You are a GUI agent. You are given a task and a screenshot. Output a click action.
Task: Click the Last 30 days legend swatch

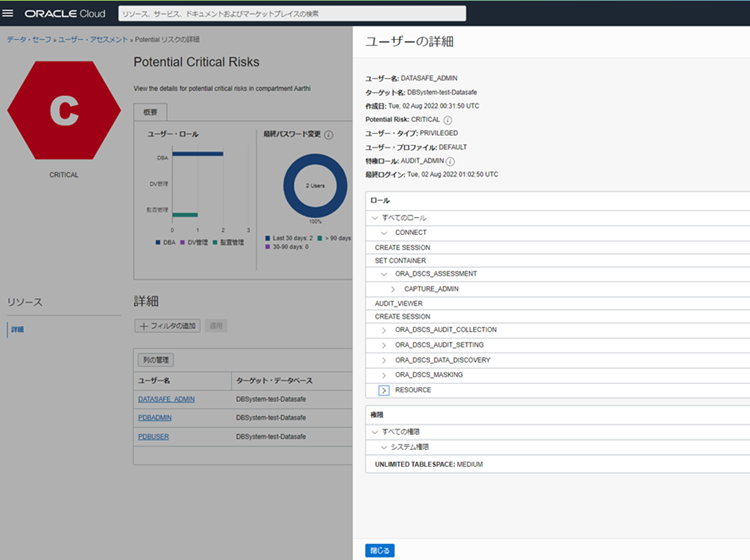[268, 238]
